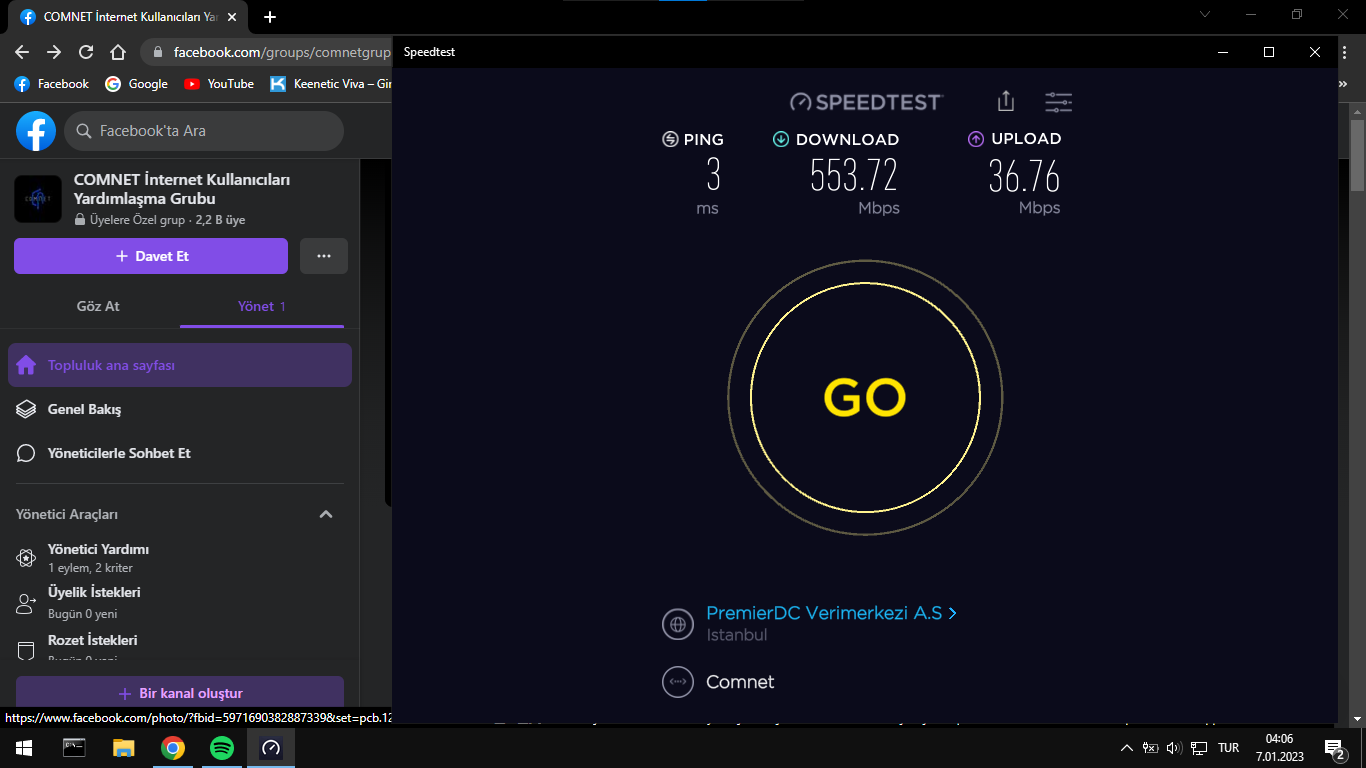Image resolution: width=1366 pixels, height=768 pixels.
Task: Open the Google bookmark
Action: [x=137, y=84]
